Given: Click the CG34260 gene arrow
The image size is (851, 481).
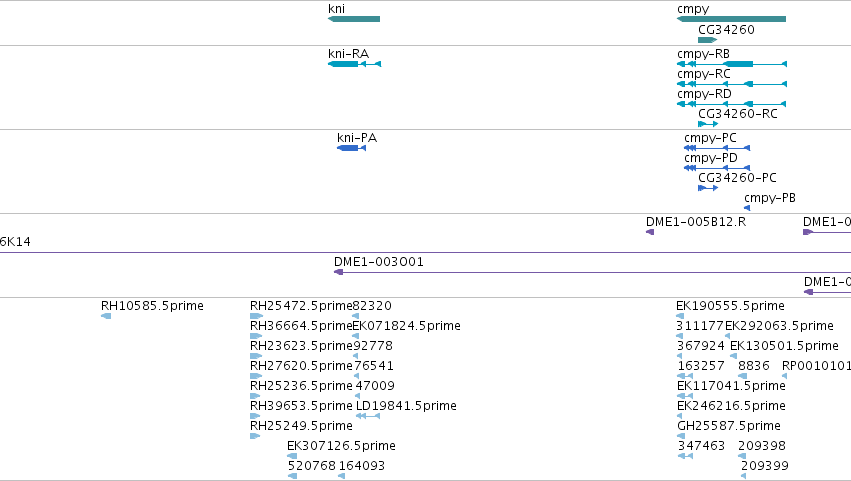Looking at the screenshot, I should coord(708,40).
